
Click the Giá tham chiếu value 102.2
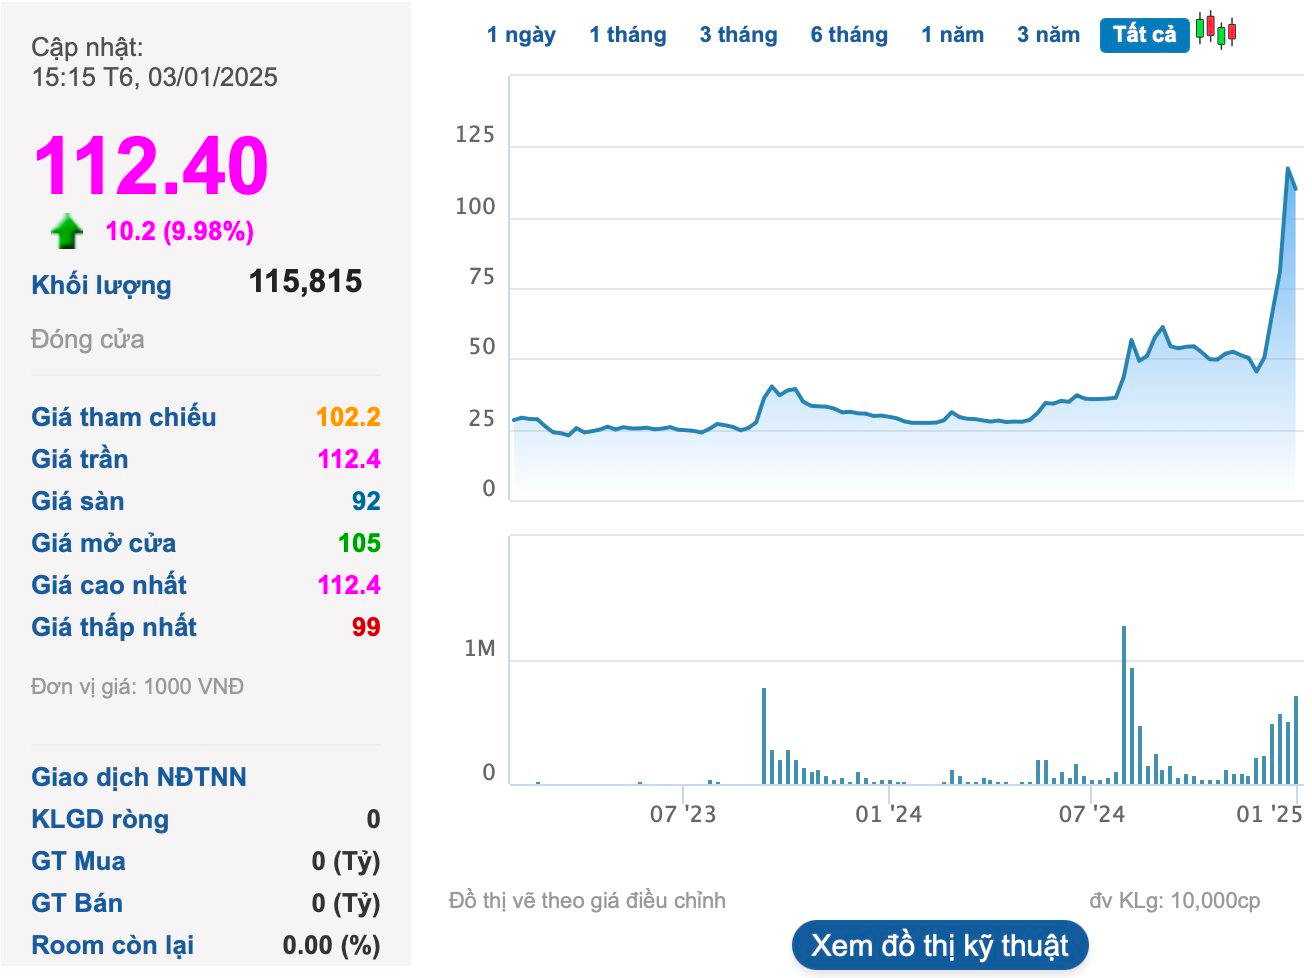click(348, 417)
